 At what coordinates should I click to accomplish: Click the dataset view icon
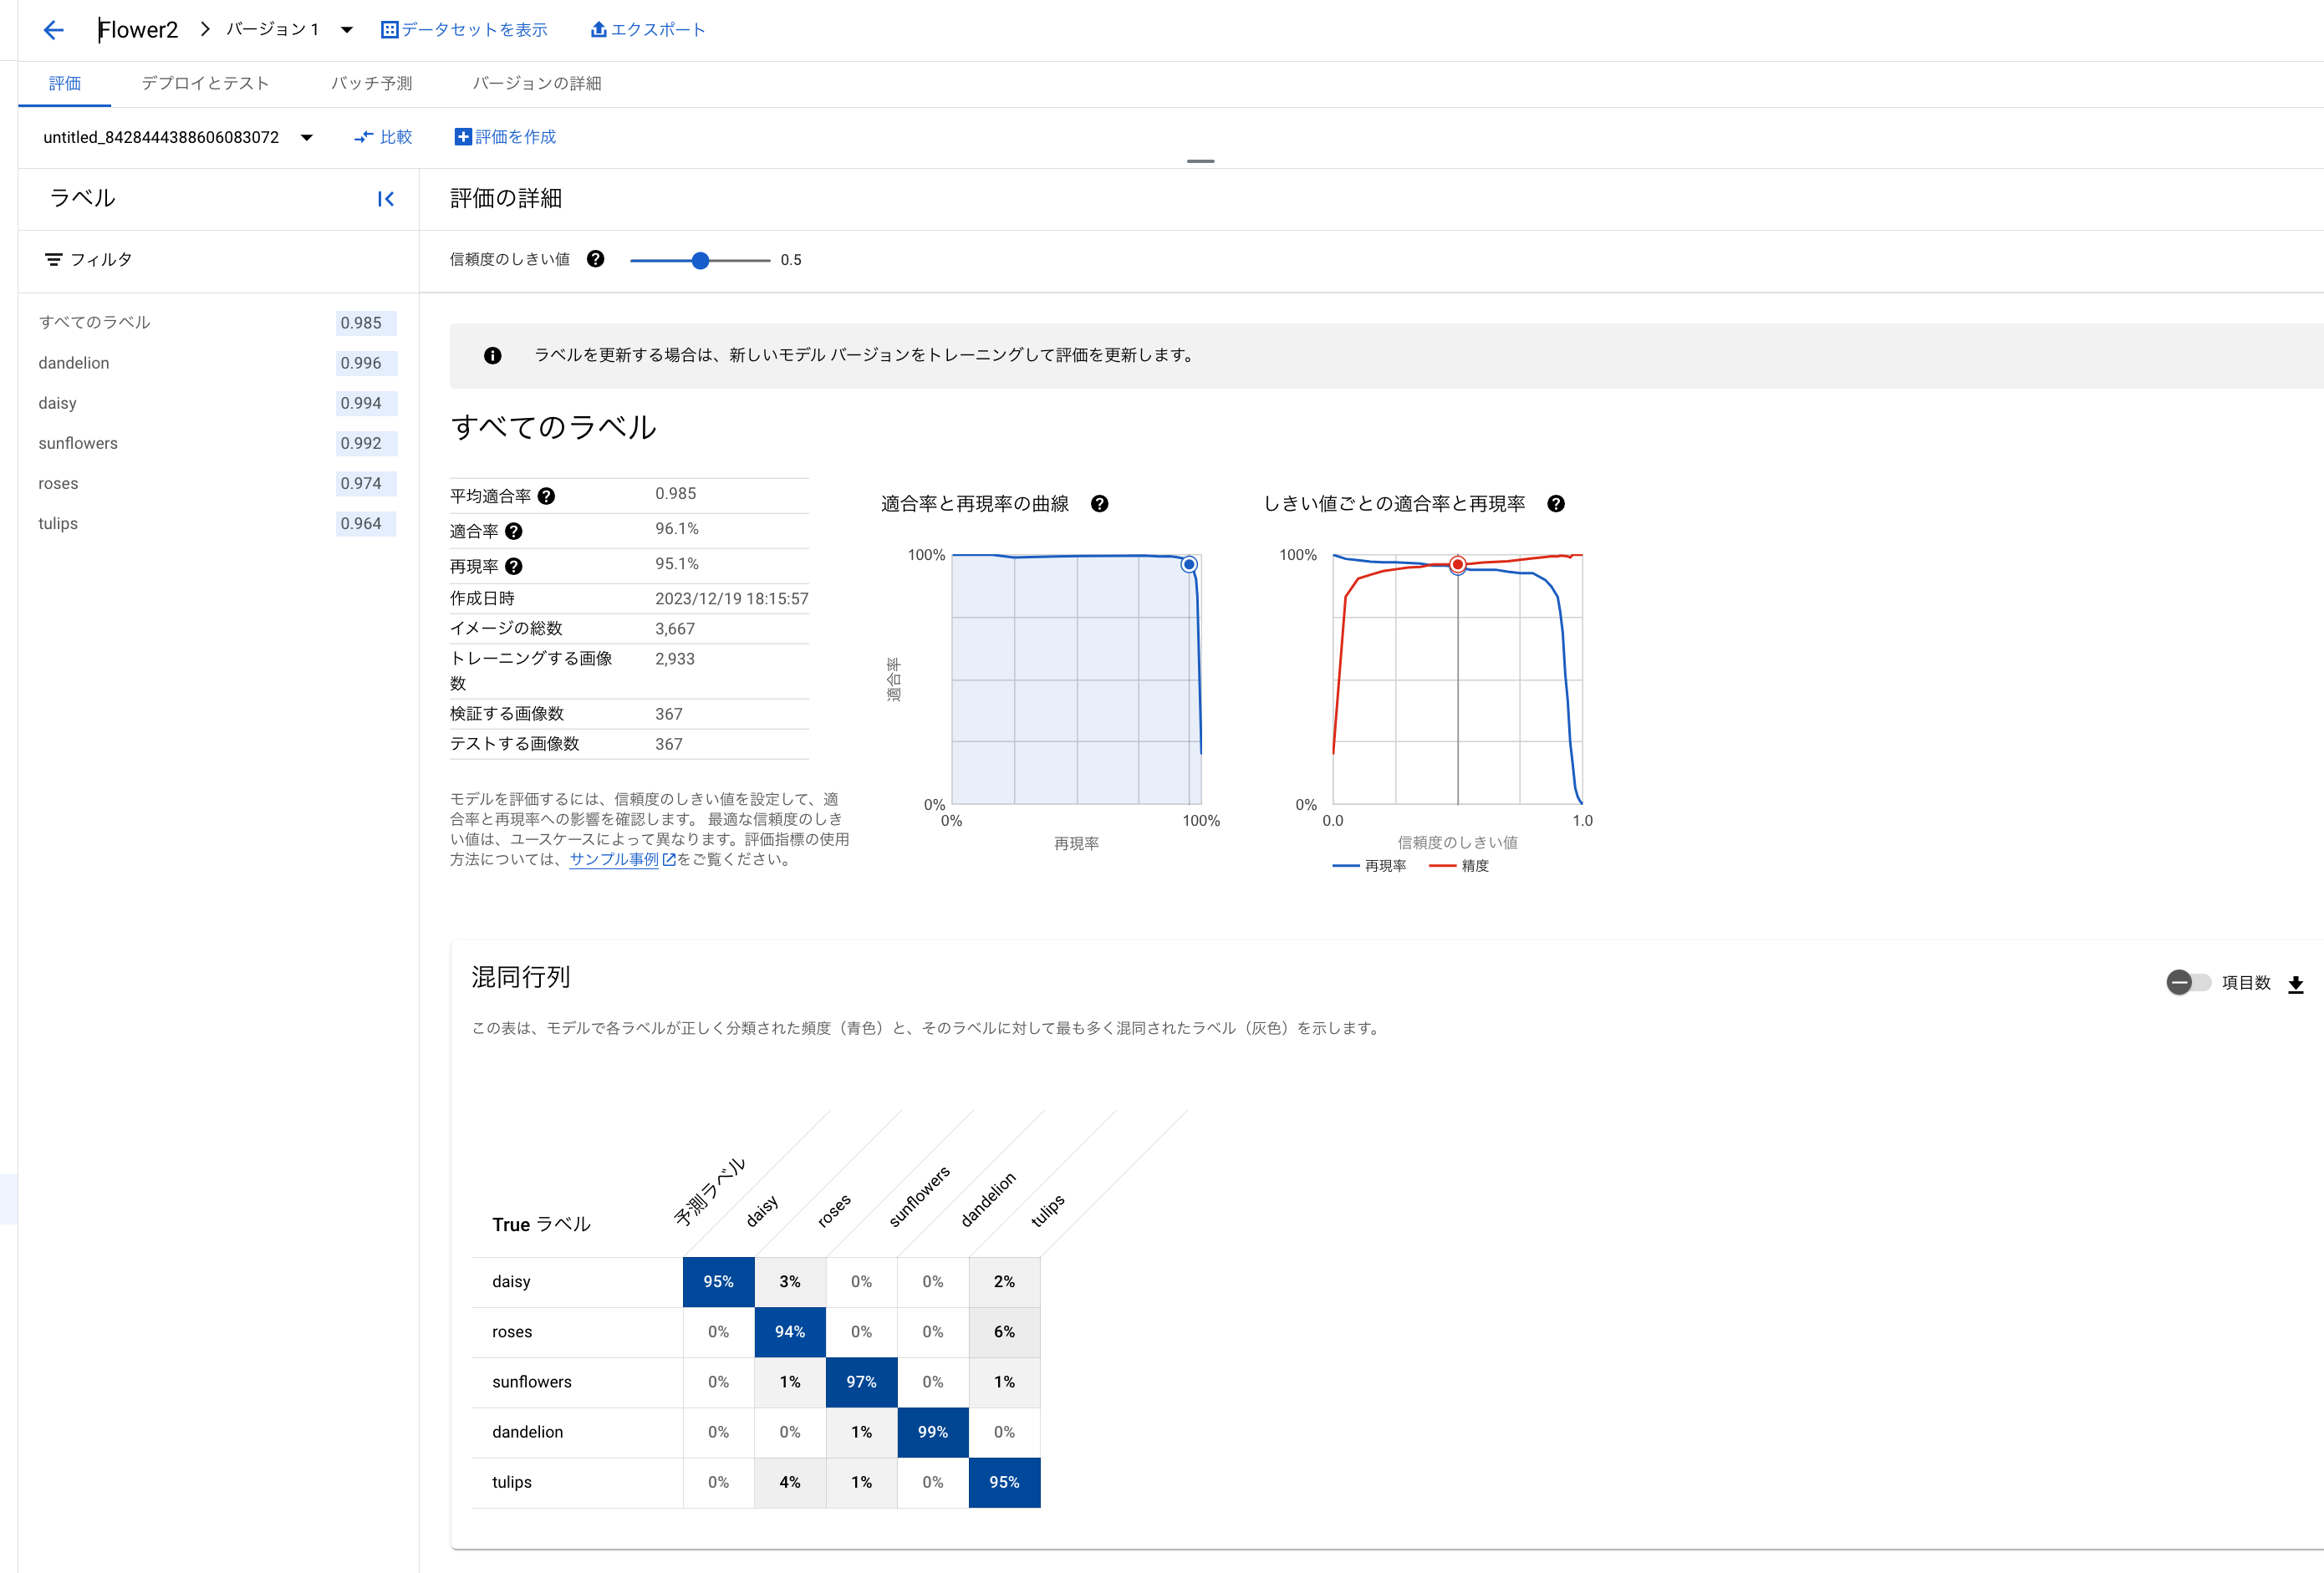tap(390, 30)
